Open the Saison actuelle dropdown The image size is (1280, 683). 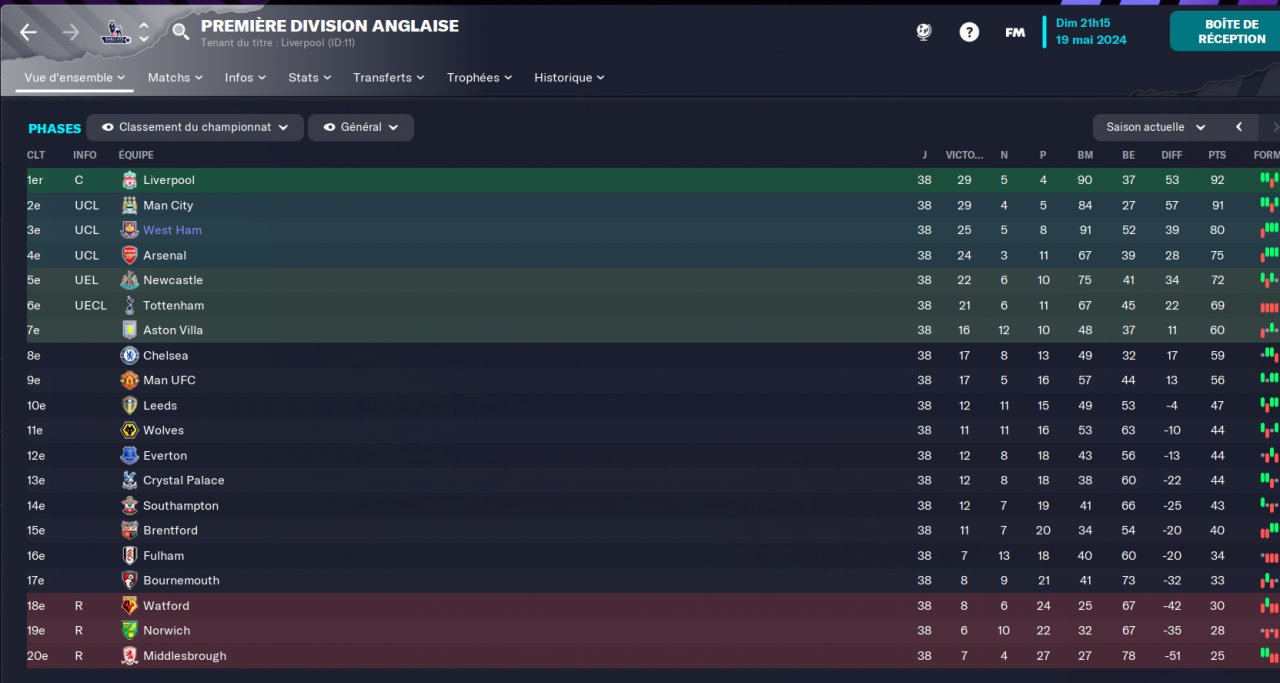click(x=1157, y=127)
